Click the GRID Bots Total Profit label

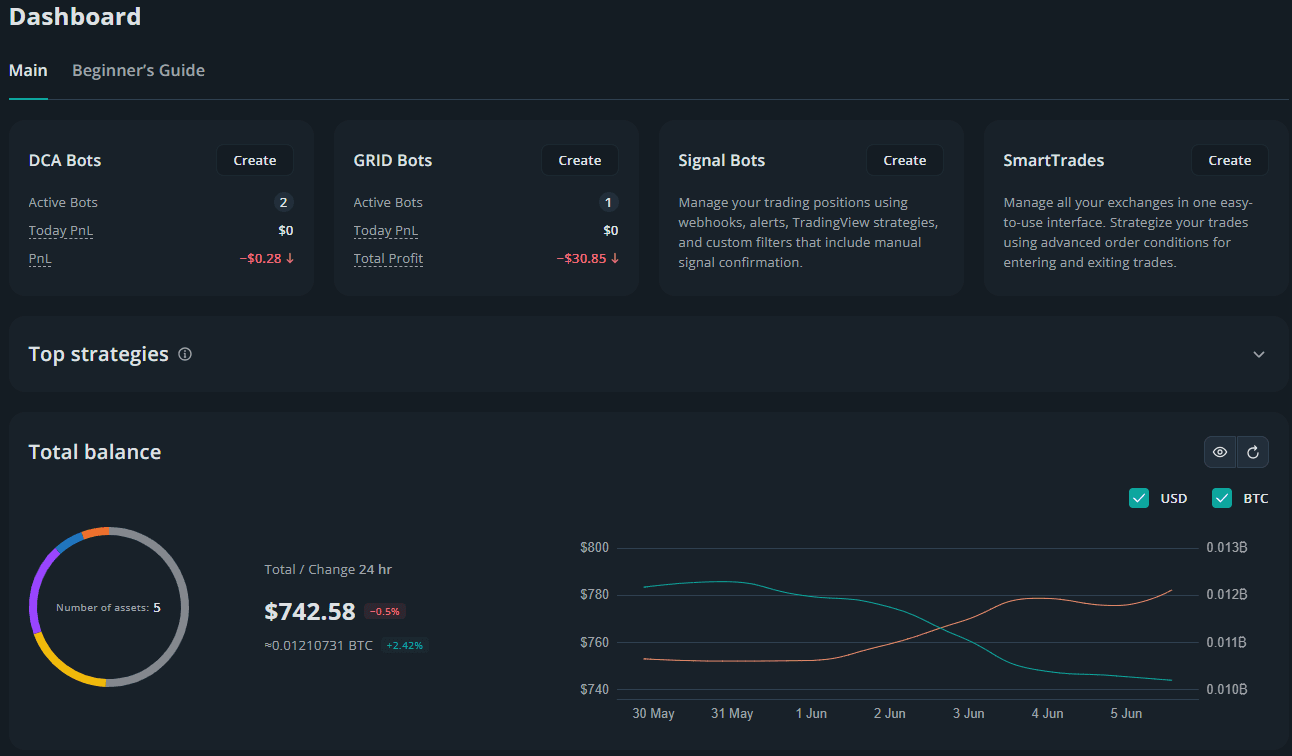tap(388, 259)
